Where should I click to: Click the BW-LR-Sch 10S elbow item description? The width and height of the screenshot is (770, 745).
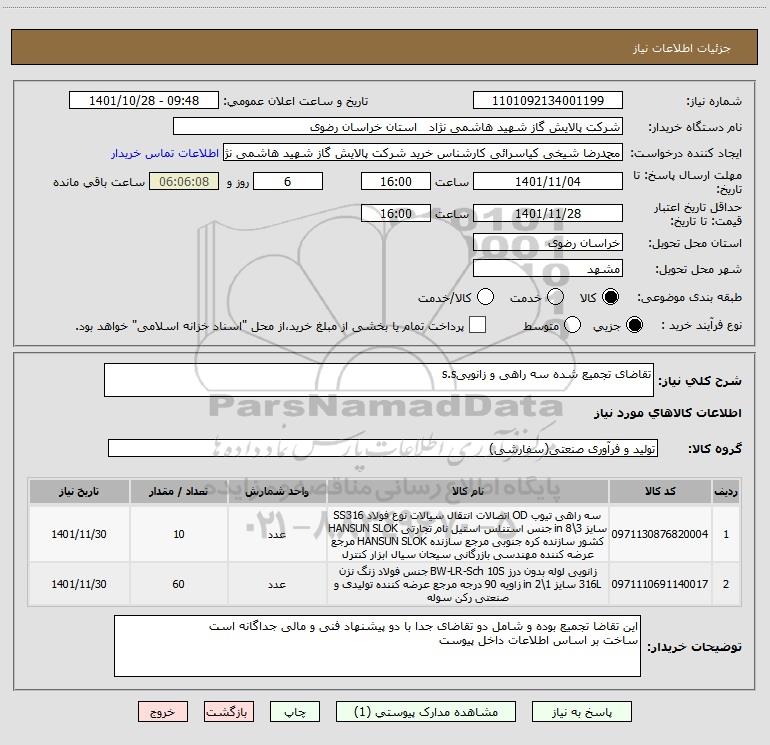[x=468, y=584]
